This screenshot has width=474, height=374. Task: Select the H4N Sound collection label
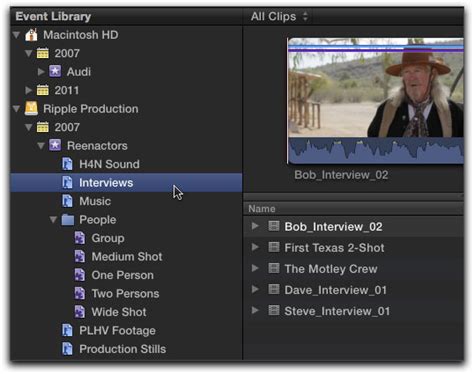click(x=109, y=164)
